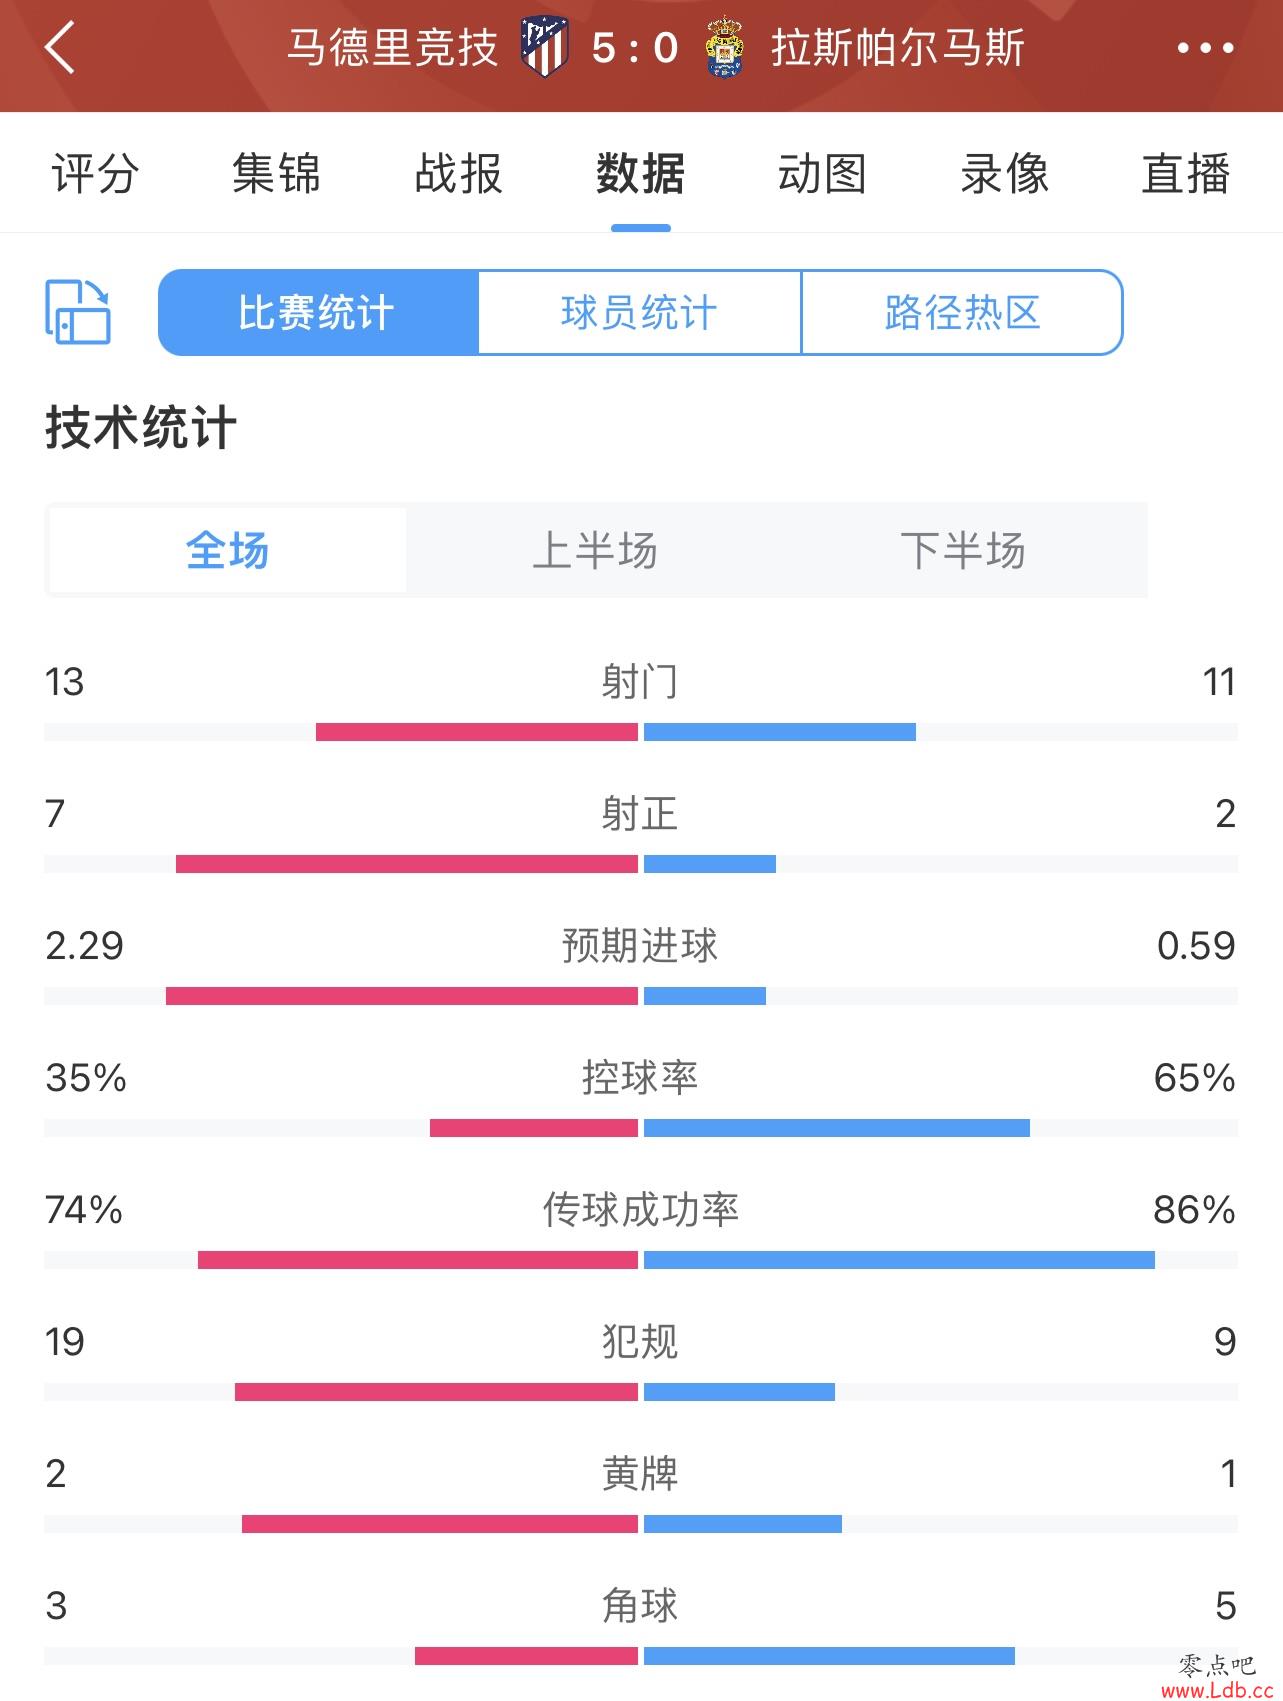Select the 路径热区 segment
The image size is (1283, 1701).
(962, 312)
